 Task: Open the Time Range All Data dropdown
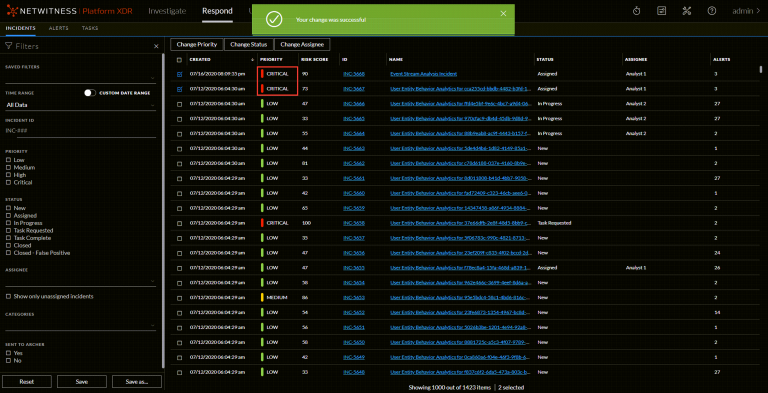(80, 105)
